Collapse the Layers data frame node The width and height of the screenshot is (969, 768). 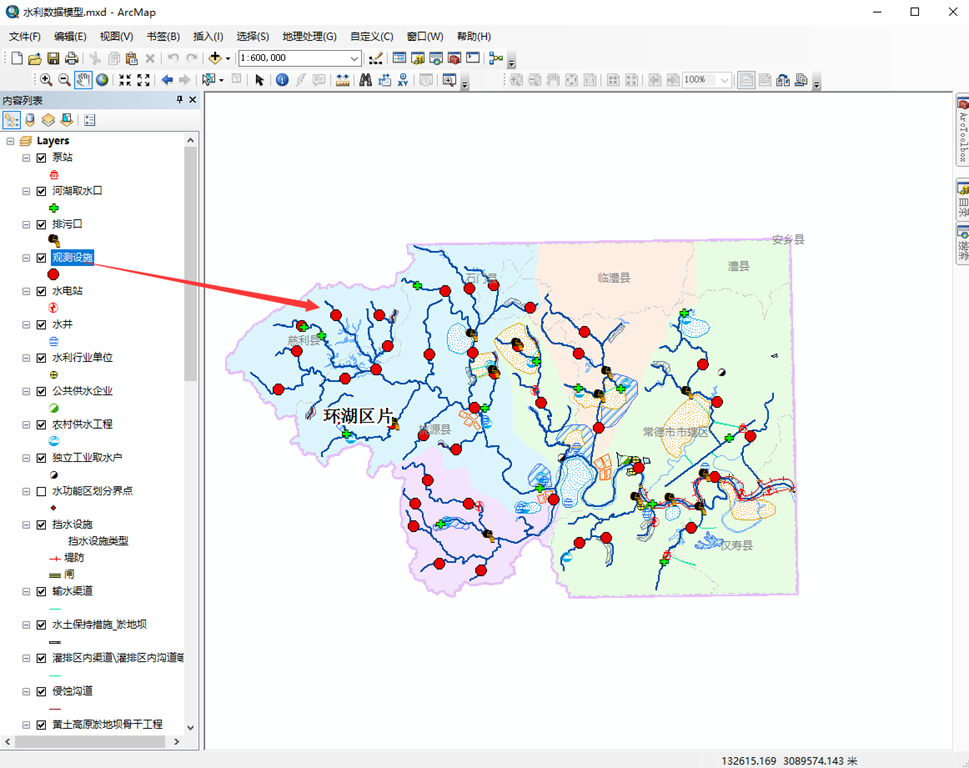[10, 141]
